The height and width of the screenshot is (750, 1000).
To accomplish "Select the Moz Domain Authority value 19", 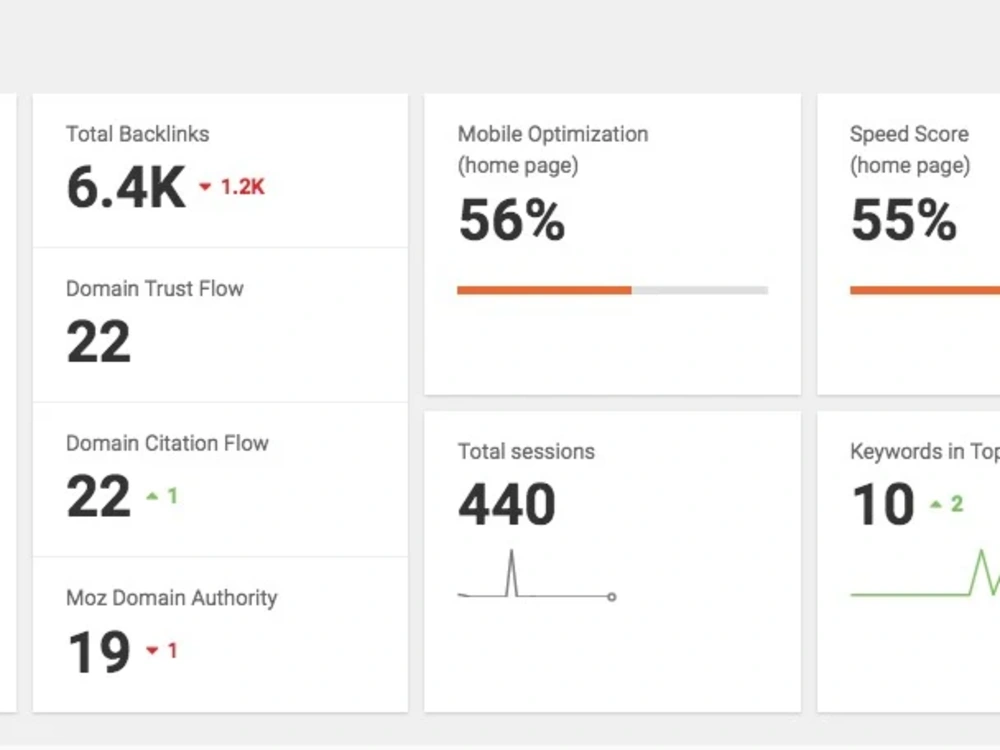I will [99, 651].
